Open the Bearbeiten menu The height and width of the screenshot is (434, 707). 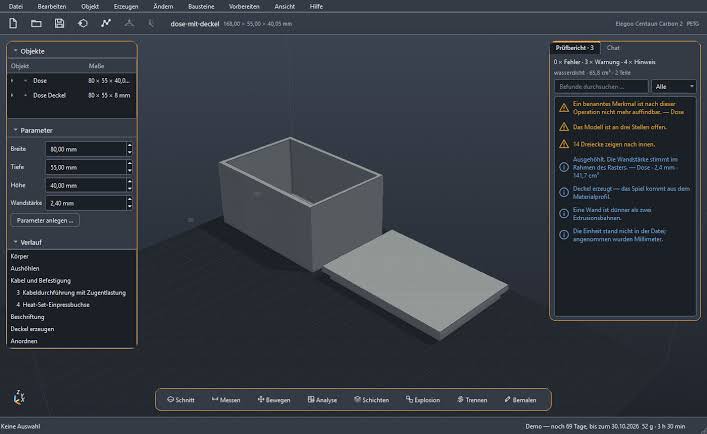click(52, 6)
